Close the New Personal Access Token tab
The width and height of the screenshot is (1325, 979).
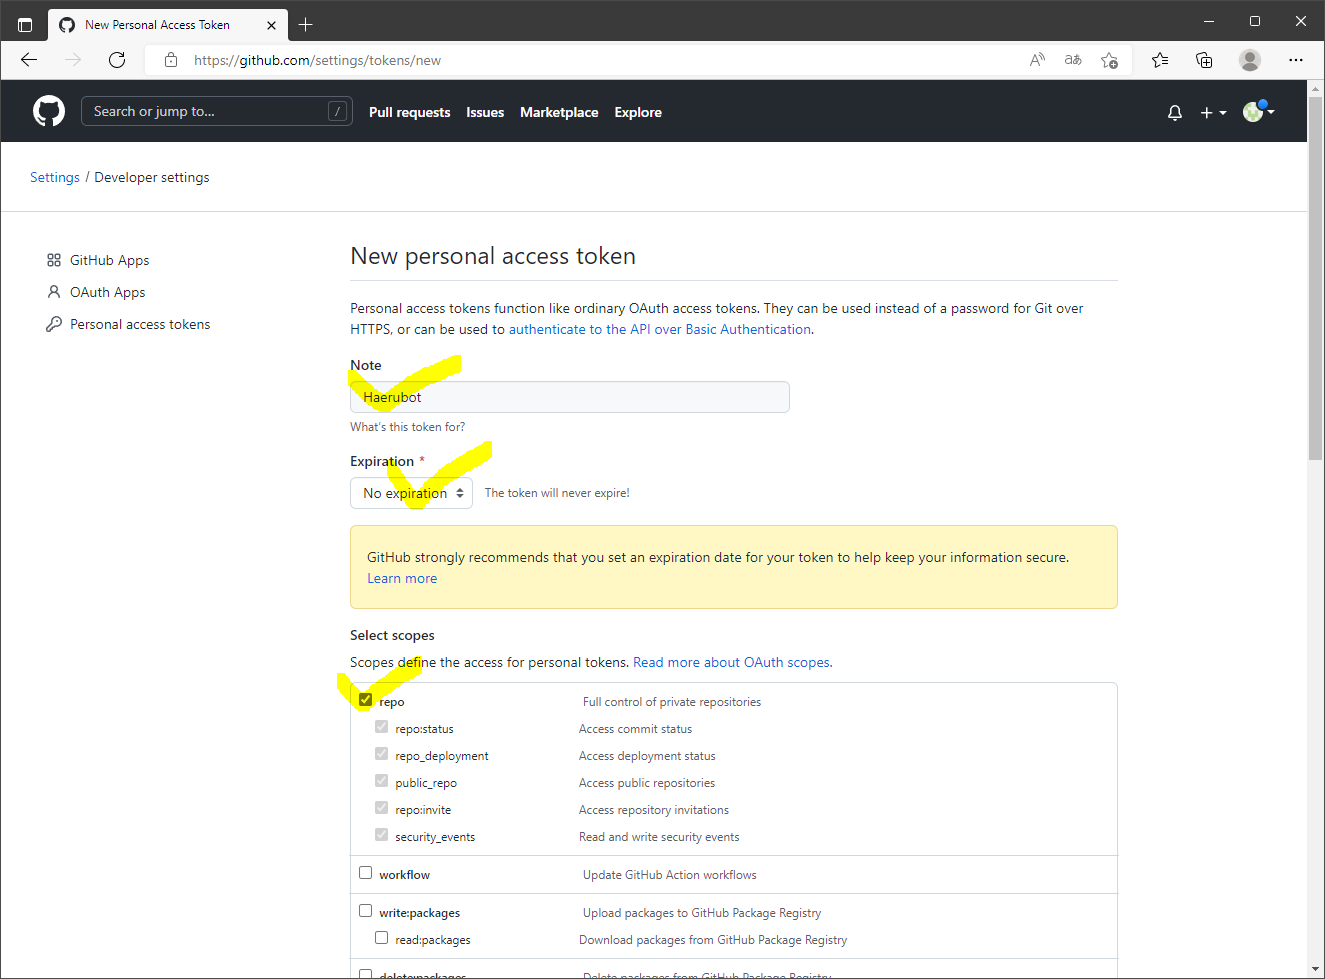(x=271, y=25)
